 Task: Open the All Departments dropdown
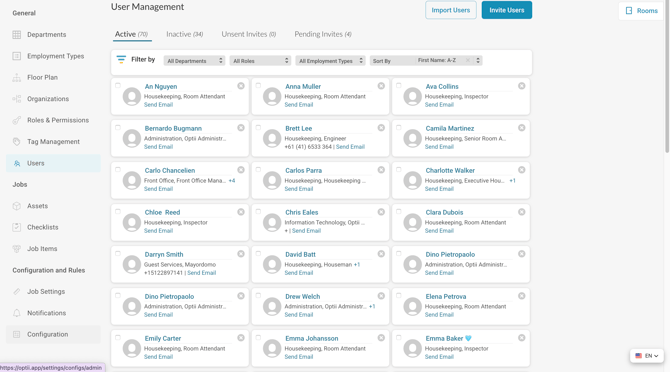(x=194, y=61)
